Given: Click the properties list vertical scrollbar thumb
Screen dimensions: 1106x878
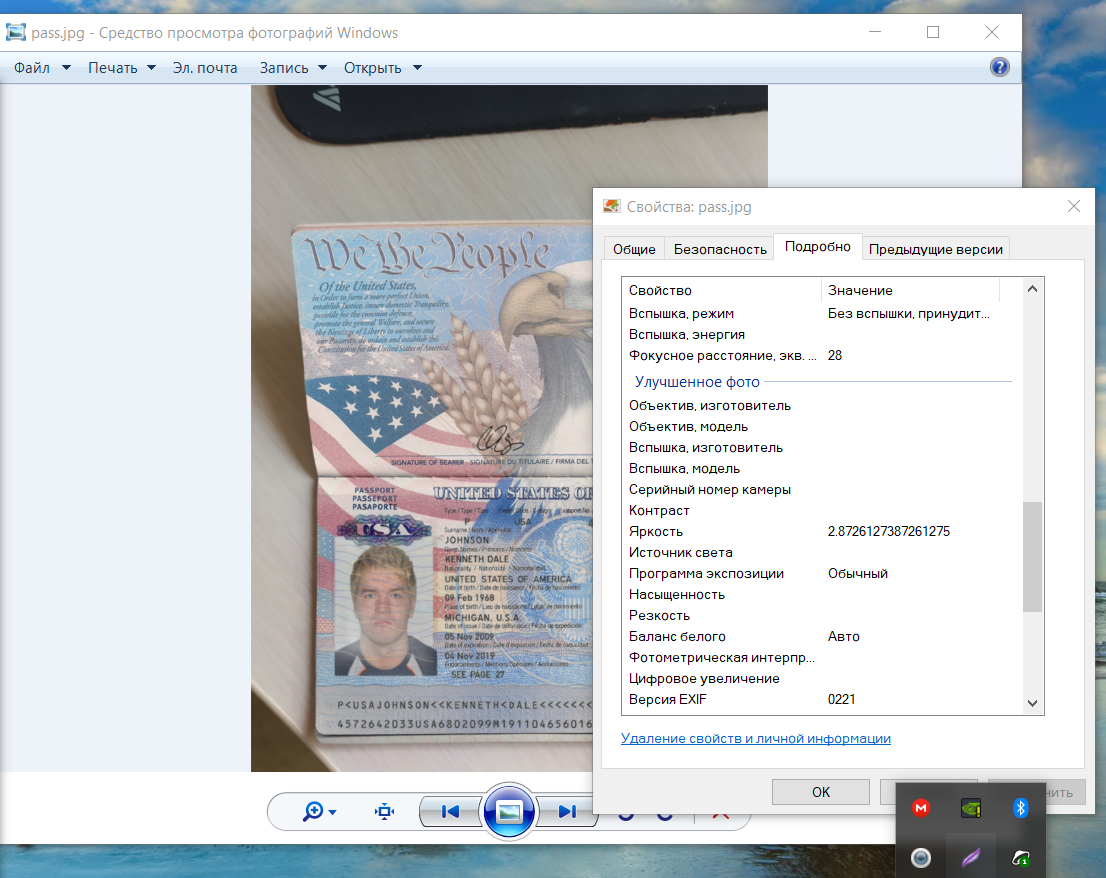Looking at the screenshot, I should [1033, 556].
